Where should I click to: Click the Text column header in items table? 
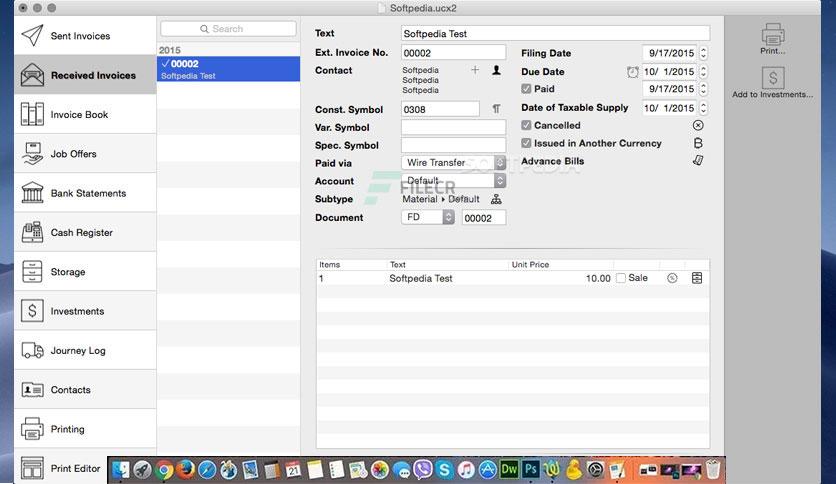click(x=448, y=264)
